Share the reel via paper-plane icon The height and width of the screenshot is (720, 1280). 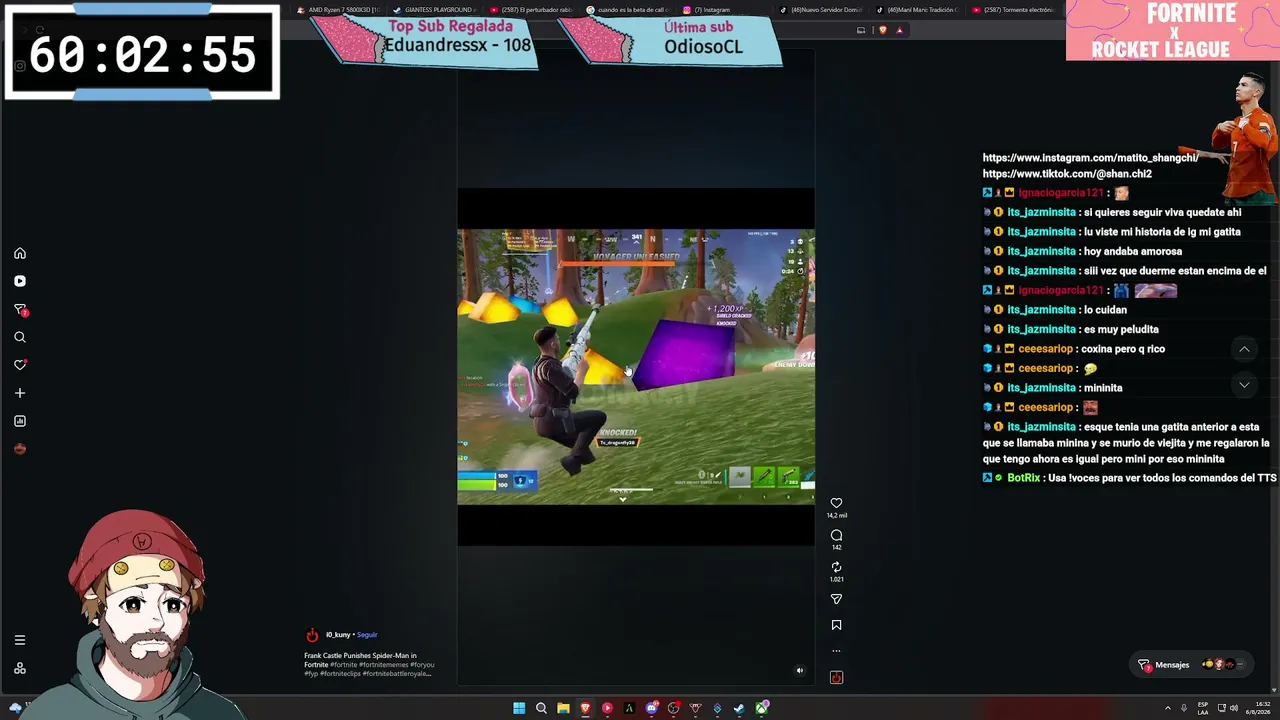tap(836, 599)
